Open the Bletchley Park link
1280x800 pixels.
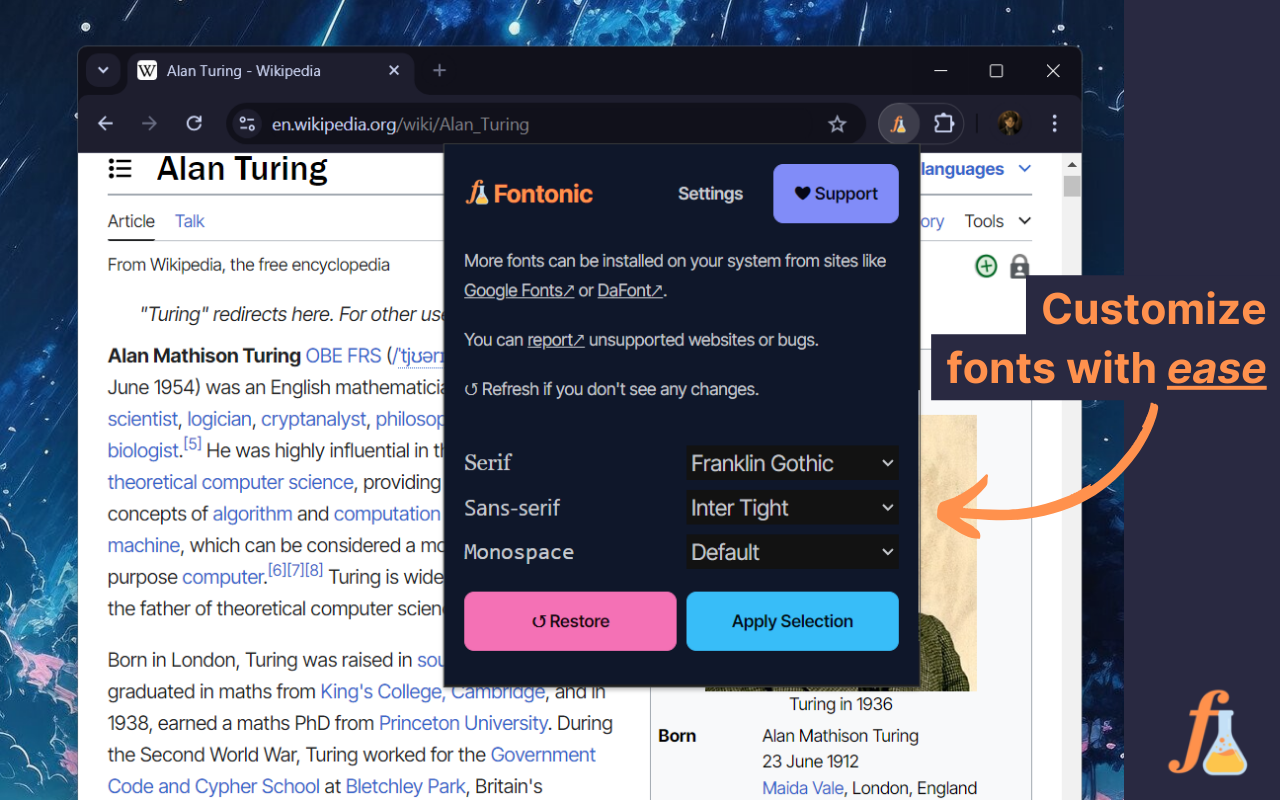(x=405, y=786)
